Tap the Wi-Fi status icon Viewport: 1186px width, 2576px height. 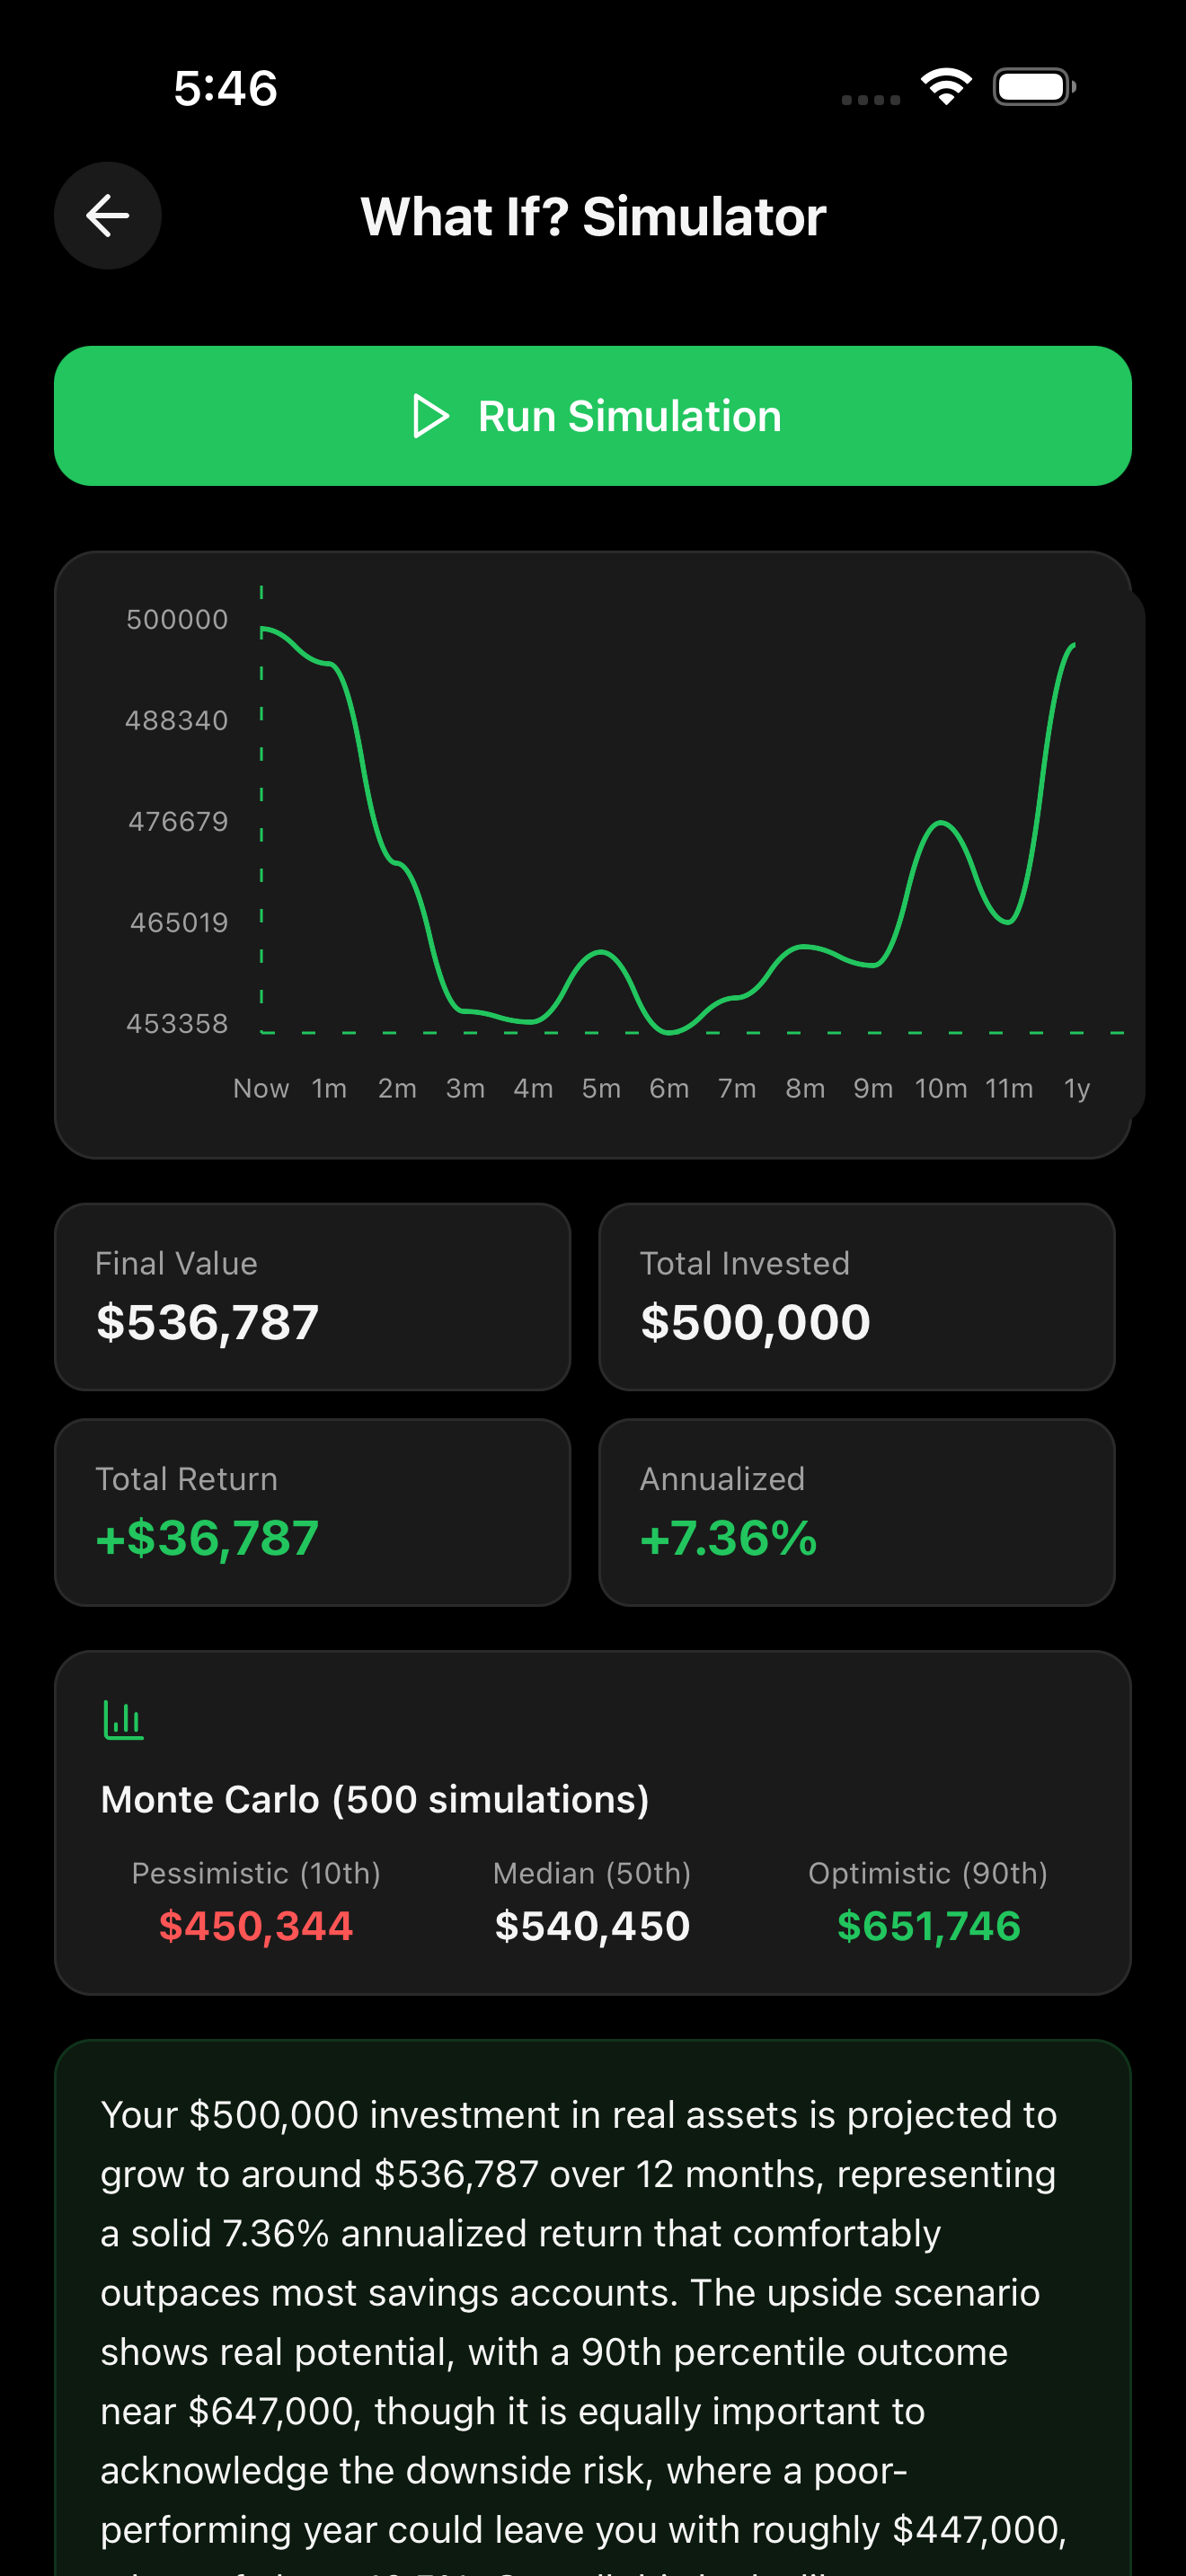946,87
